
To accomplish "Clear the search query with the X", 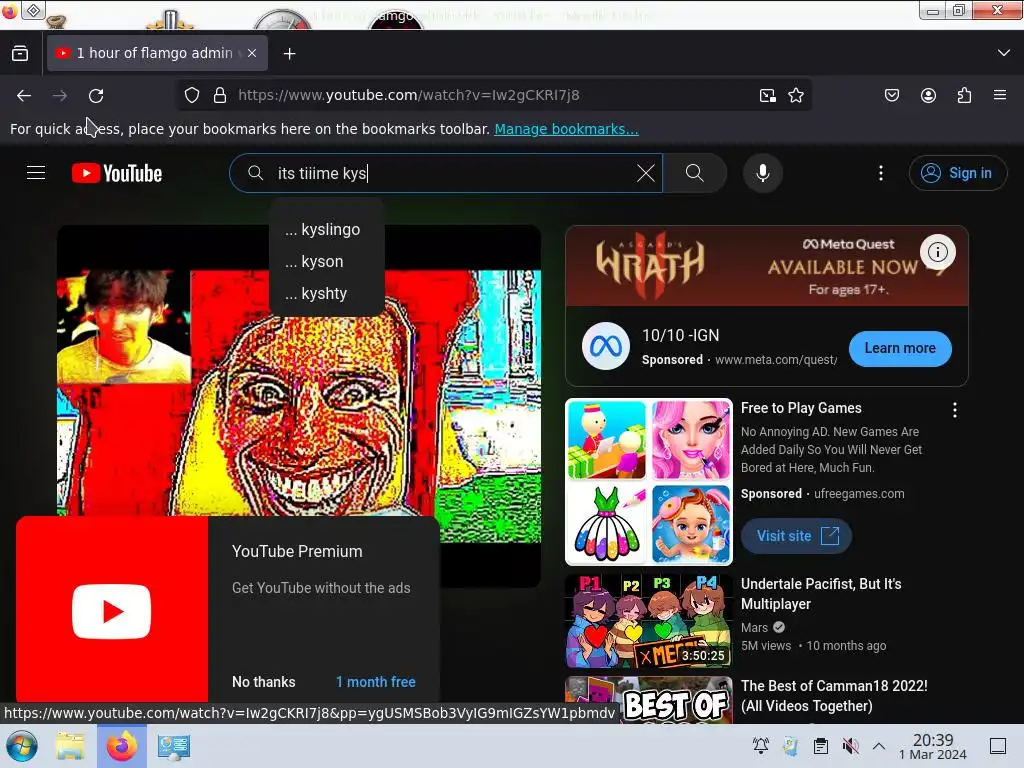I will (x=645, y=173).
